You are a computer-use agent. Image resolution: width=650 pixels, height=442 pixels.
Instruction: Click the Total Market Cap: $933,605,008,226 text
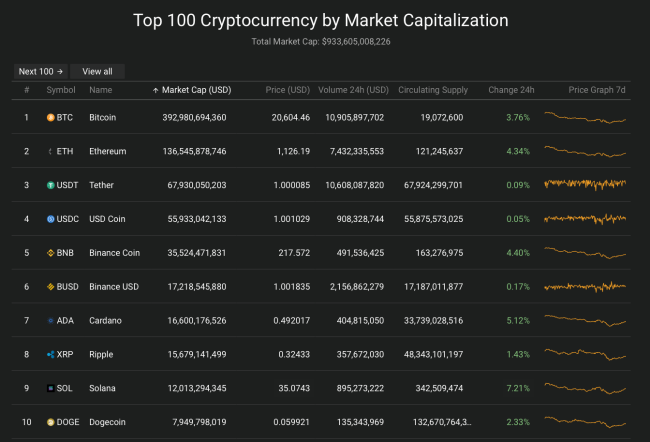(321, 41)
